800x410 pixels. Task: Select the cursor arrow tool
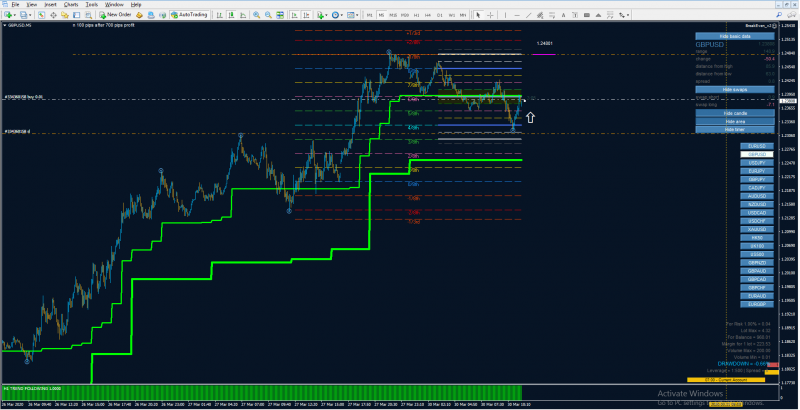point(478,15)
